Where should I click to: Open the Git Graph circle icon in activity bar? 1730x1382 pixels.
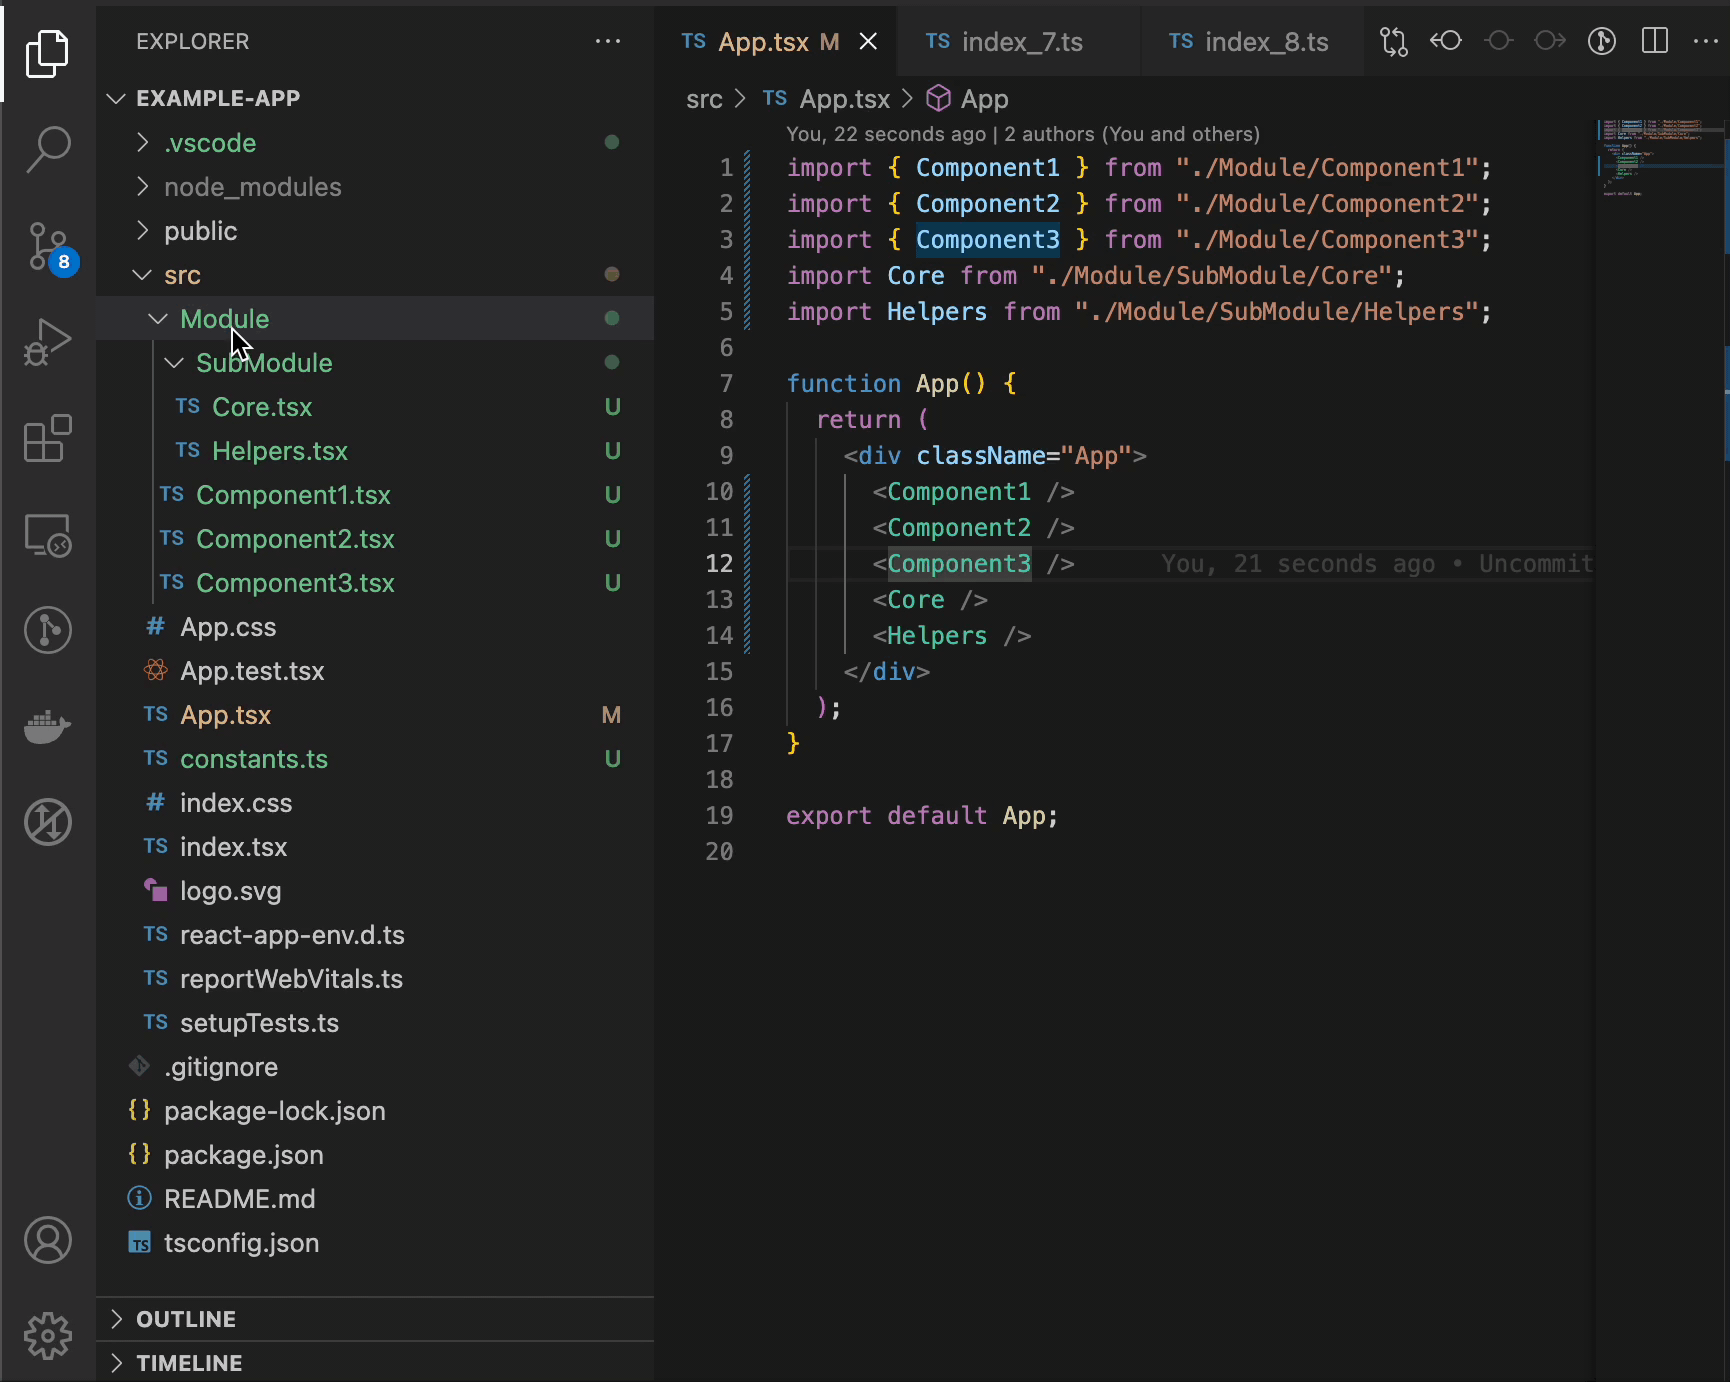[47, 630]
